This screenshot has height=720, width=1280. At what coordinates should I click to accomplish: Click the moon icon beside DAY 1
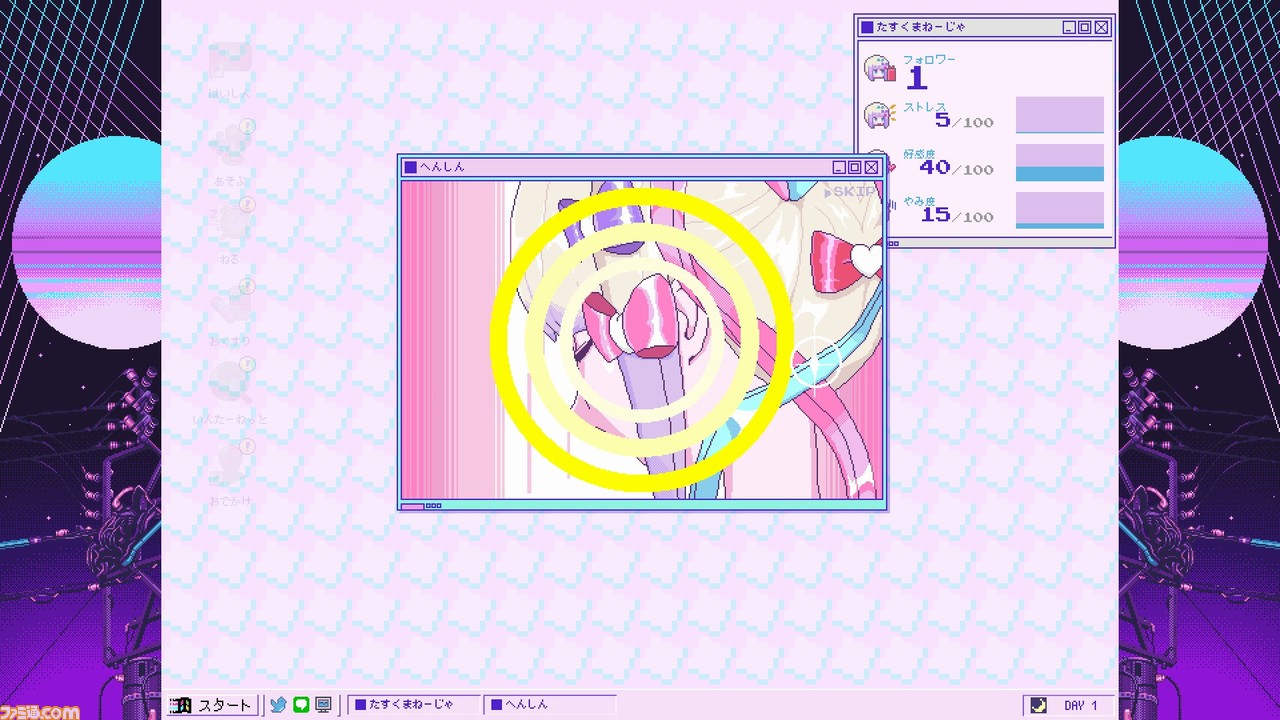pyautogui.click(x=1039, y=705)
